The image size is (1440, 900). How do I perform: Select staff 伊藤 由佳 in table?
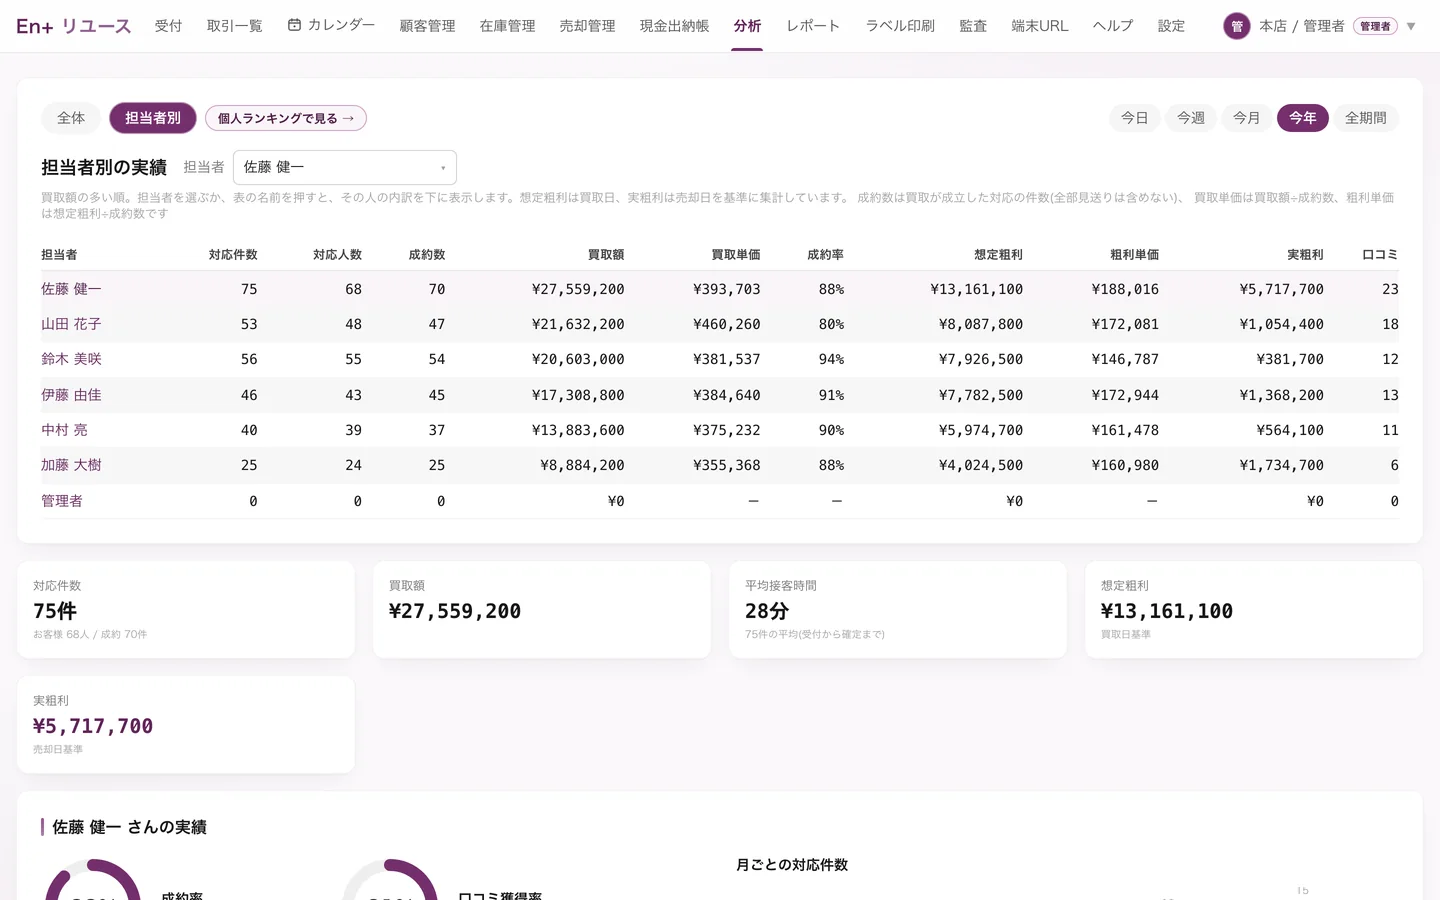(x=71, y=395)
